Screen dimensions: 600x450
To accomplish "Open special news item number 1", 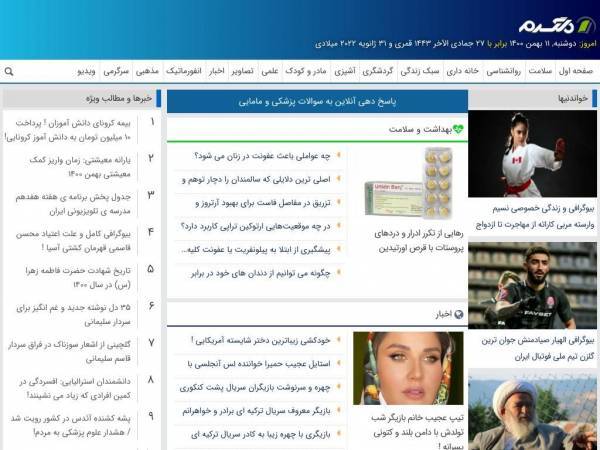I will pos(67,130).
